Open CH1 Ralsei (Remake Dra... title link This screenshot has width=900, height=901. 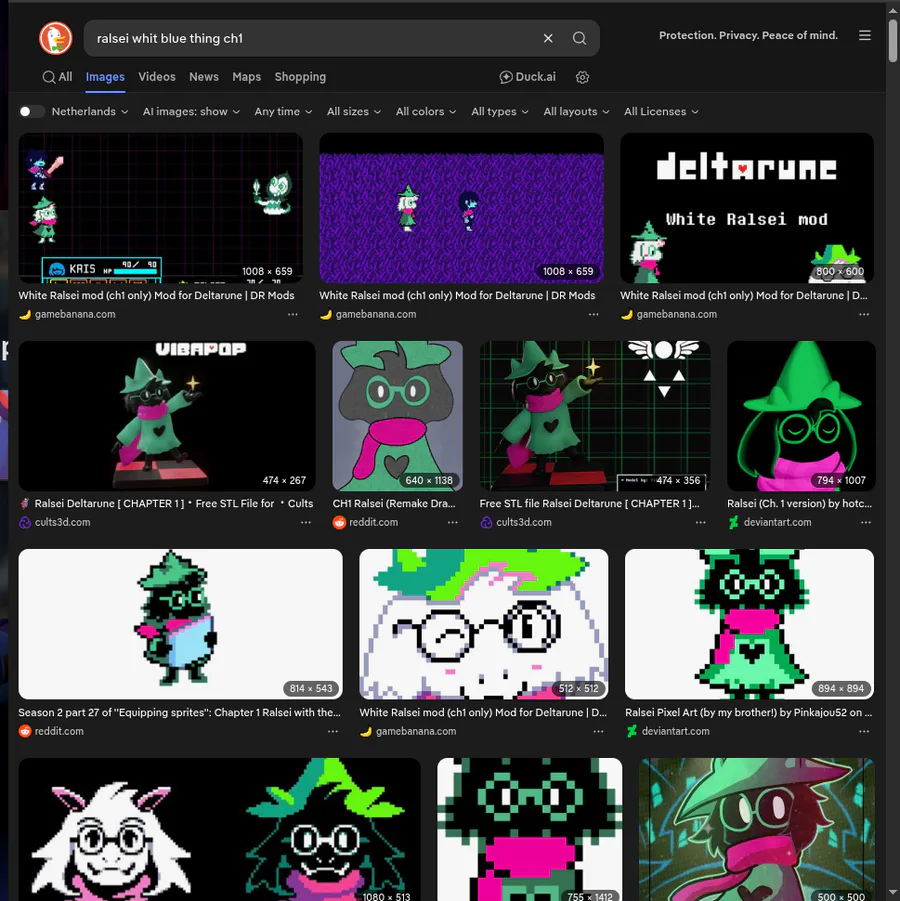tap(394, 503)
